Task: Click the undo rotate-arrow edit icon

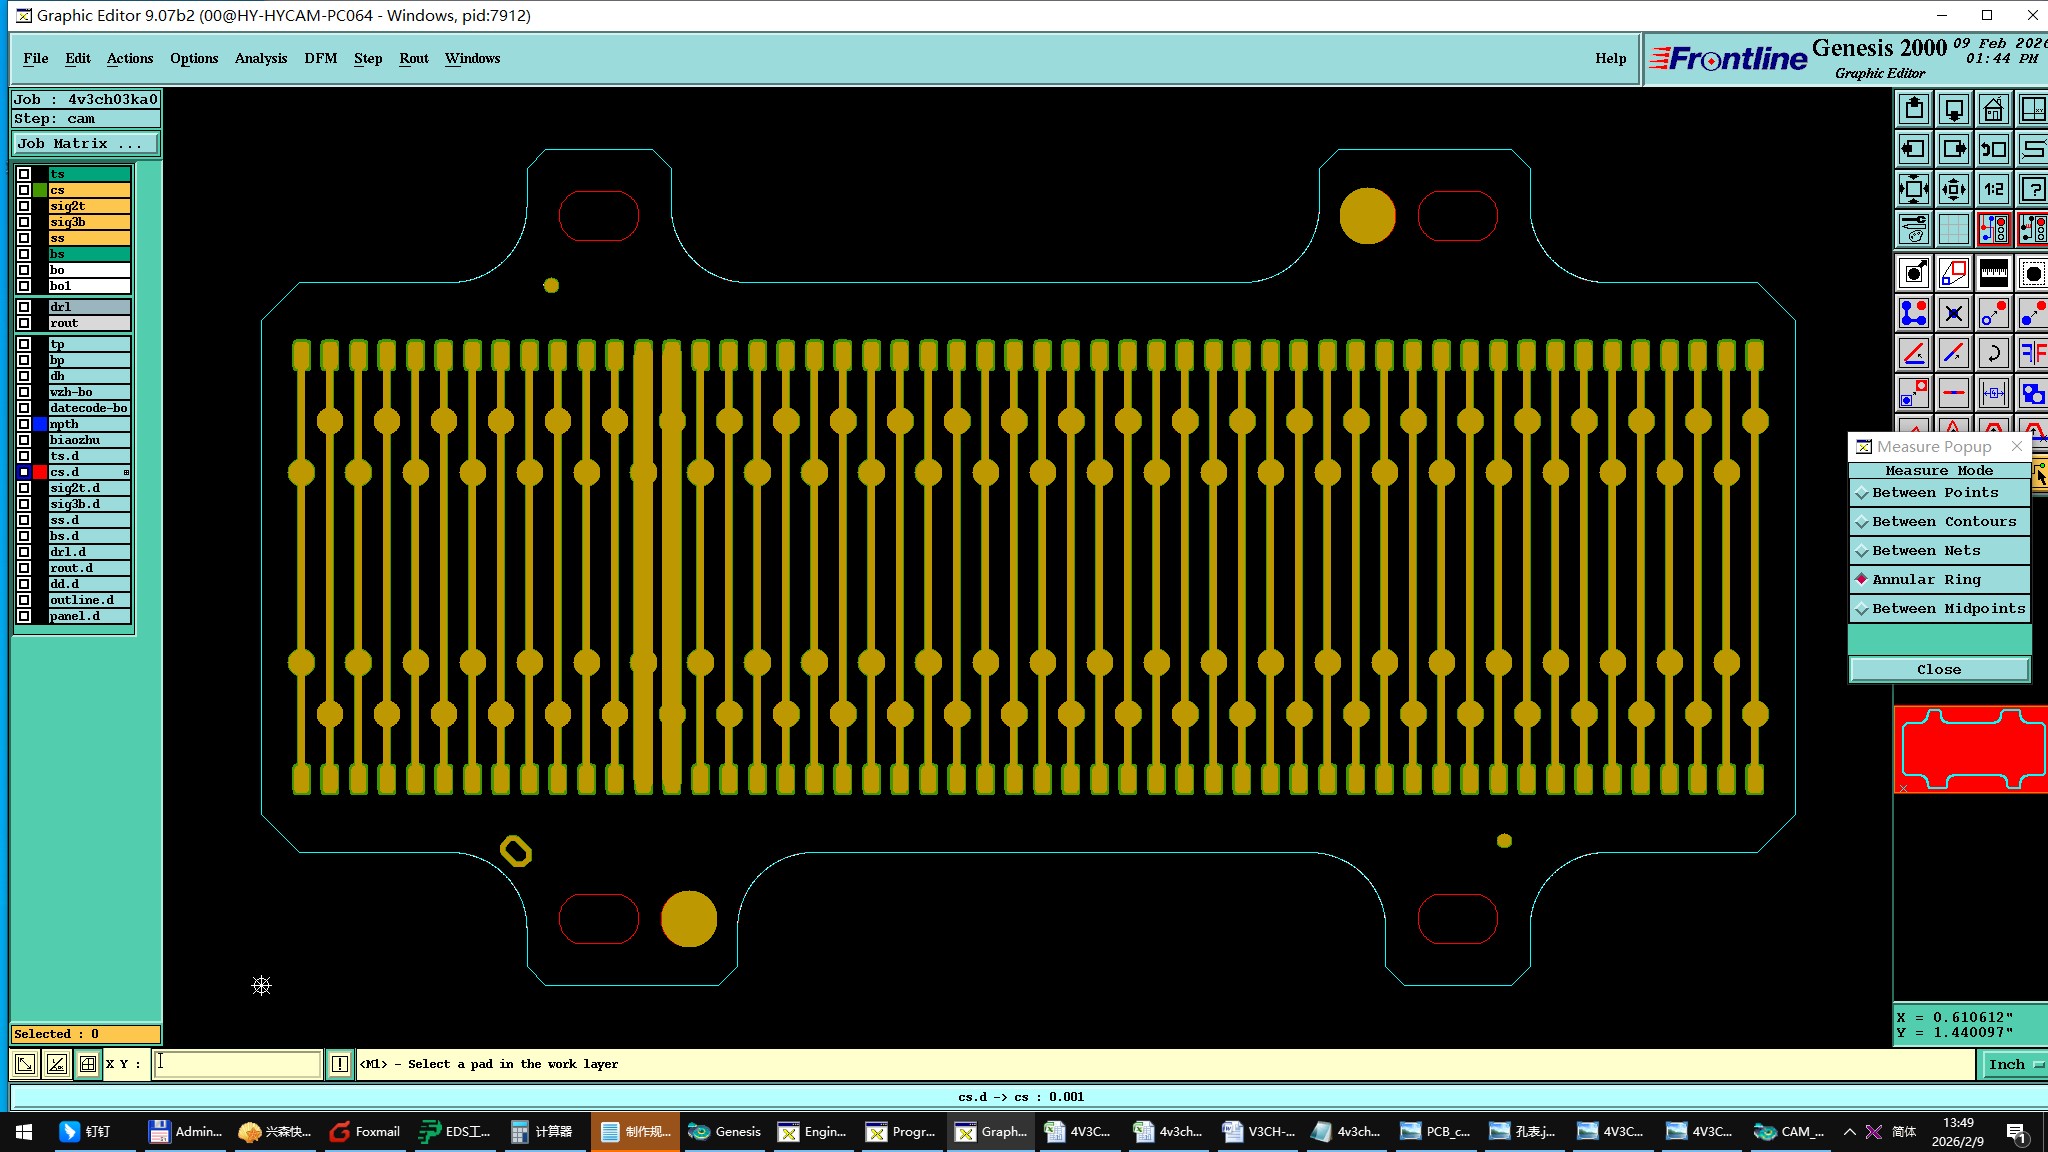Action: [1993, 353]
